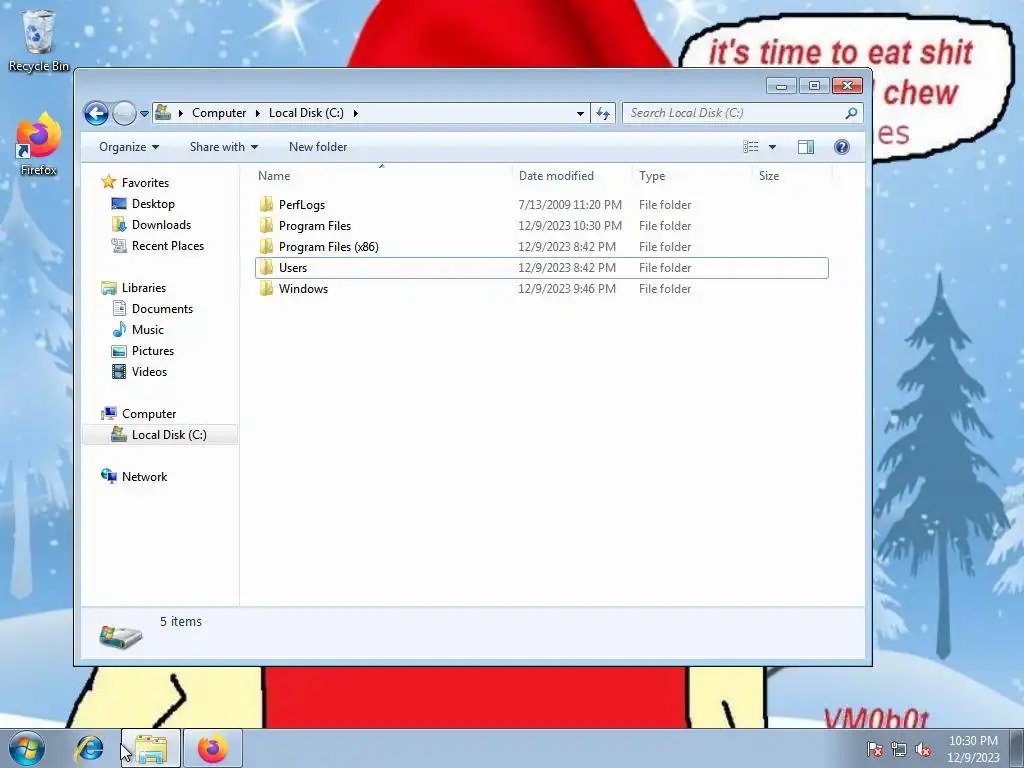The width and height of the screenshot is (1024, 768).
Task: Refresh the folder with the refresh icon
Action: tap(603, 114)
